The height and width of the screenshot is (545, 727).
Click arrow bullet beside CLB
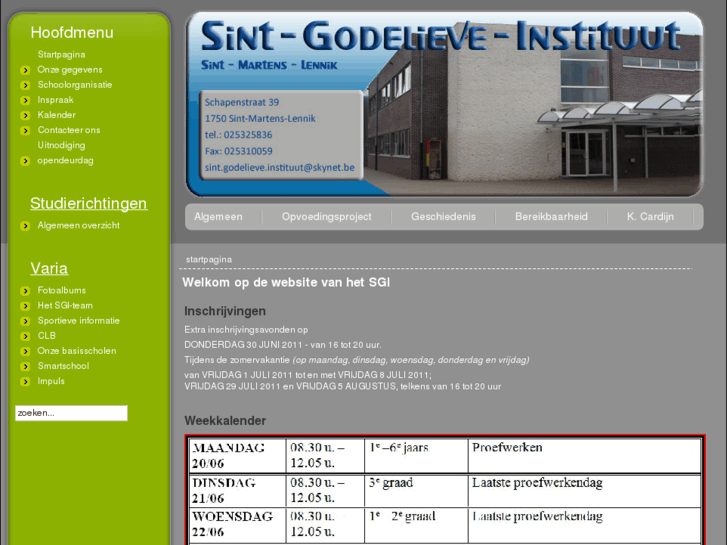25,336
